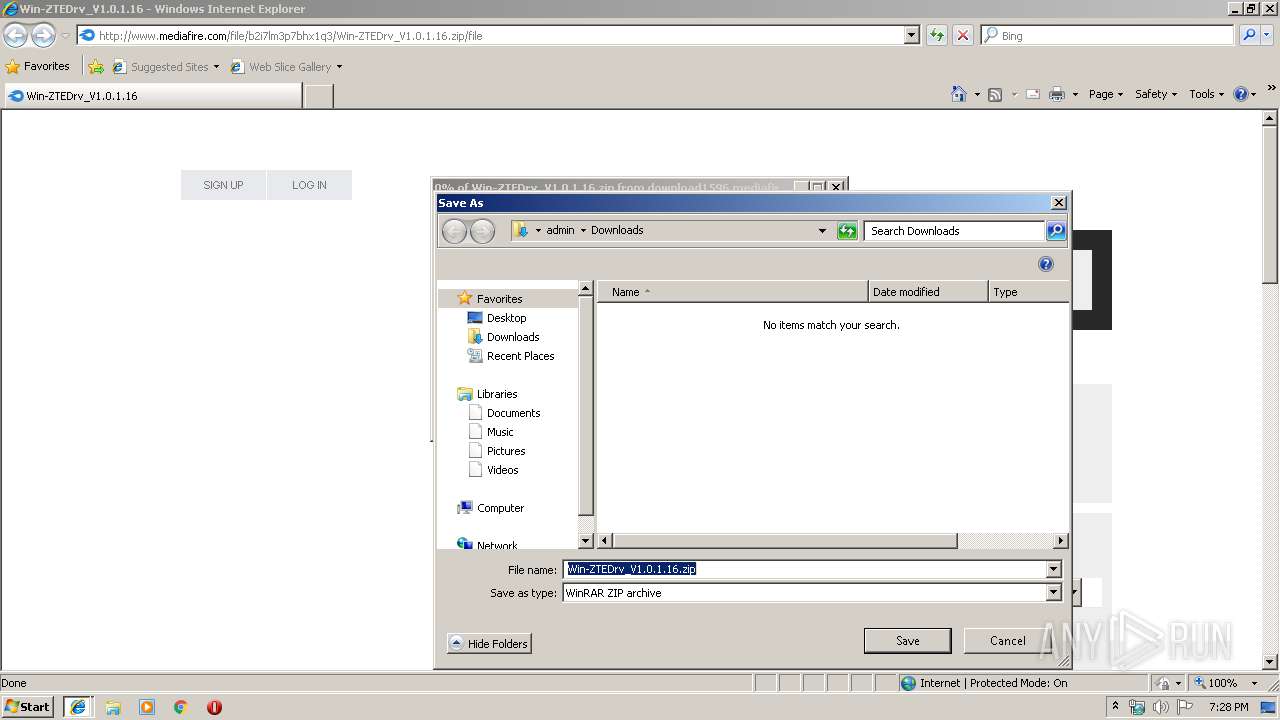Click Save As dialog forward arrow
The image size is (1280, 720).
(482, 231)
